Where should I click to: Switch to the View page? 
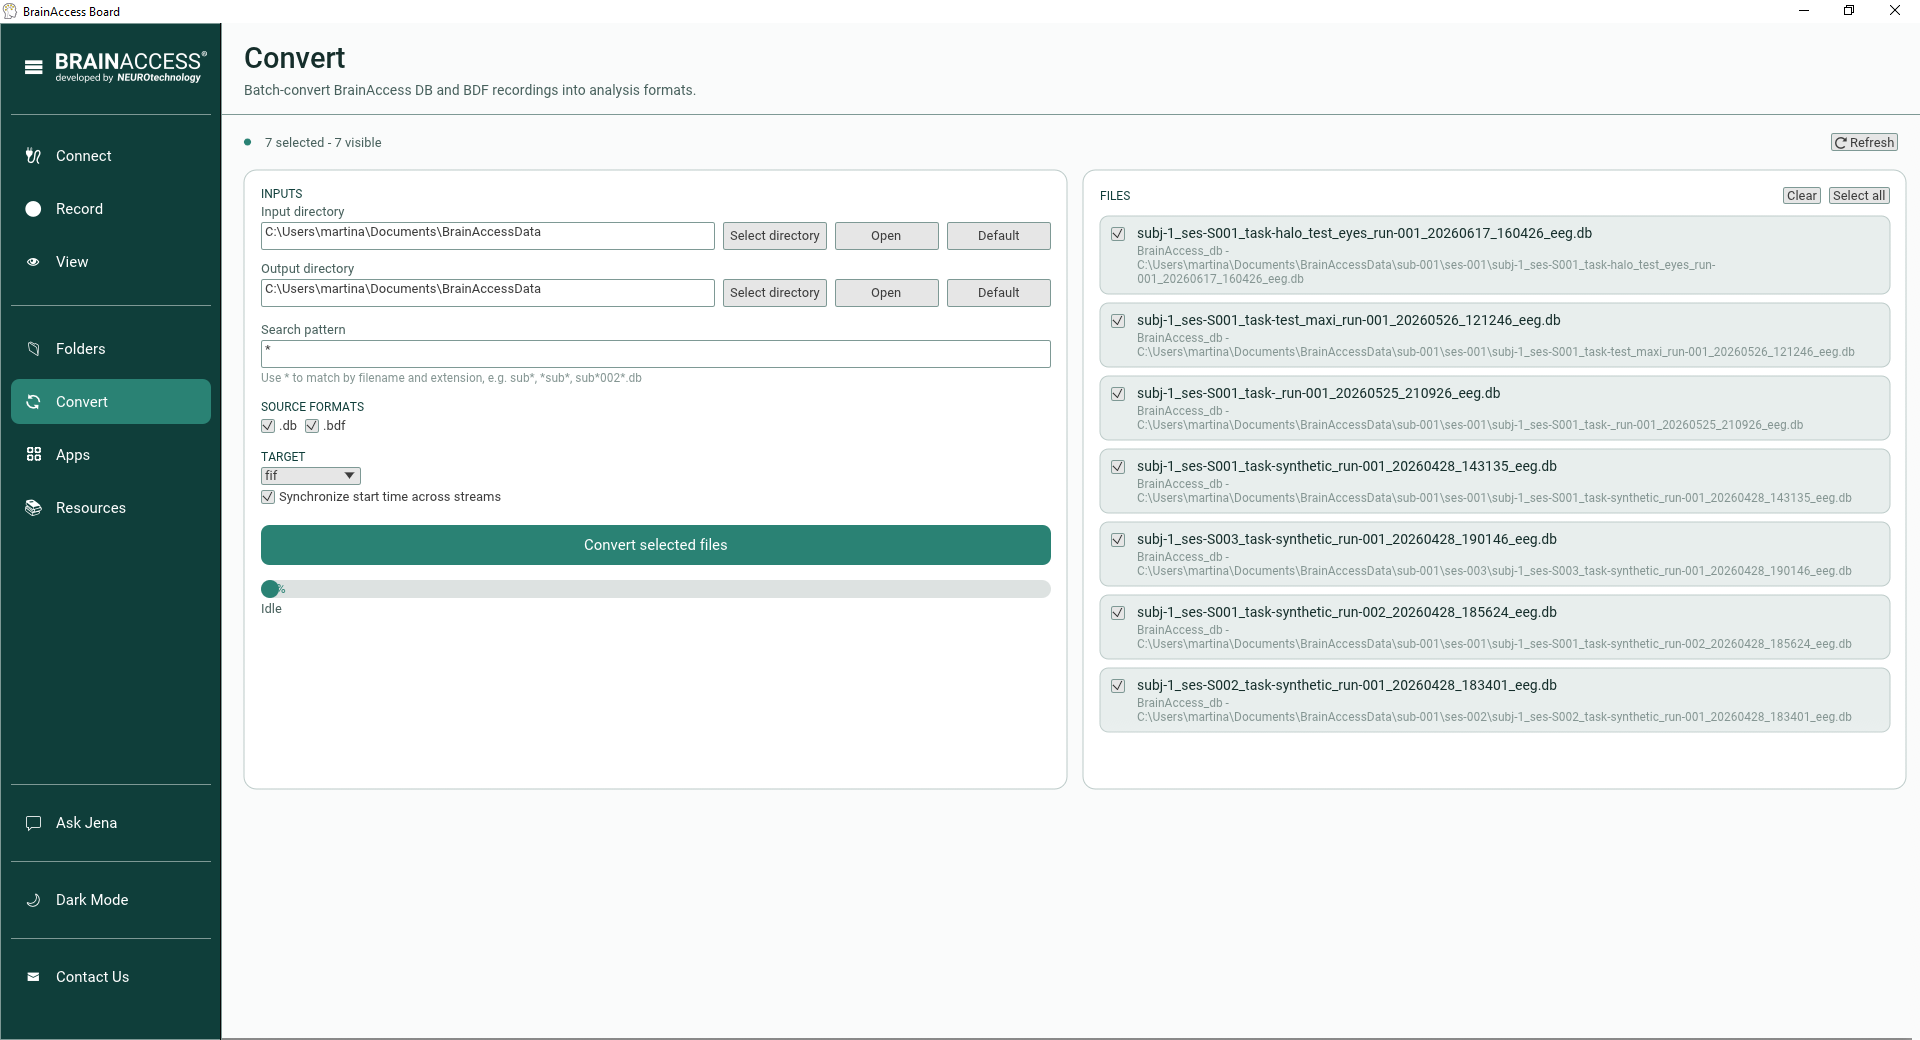click(x=111, y=262)
